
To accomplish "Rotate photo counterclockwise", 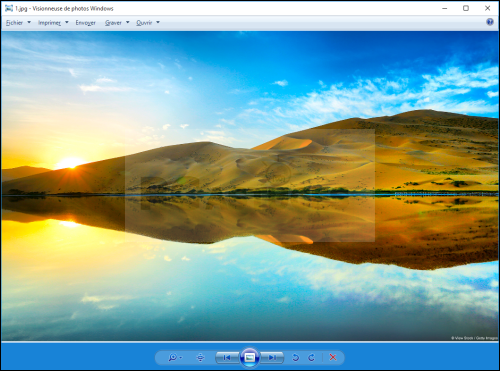I will click(x=295, y=358).
